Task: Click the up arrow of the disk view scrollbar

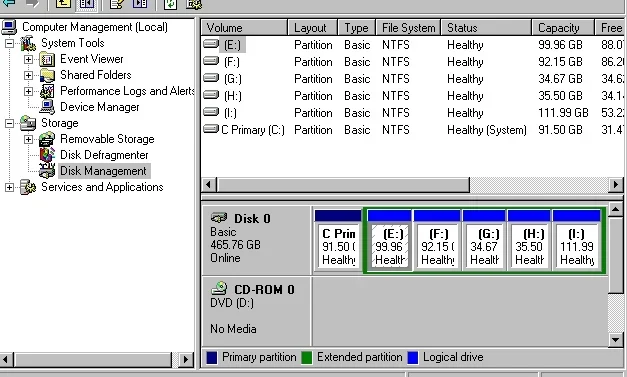Action: click(616, 209)
